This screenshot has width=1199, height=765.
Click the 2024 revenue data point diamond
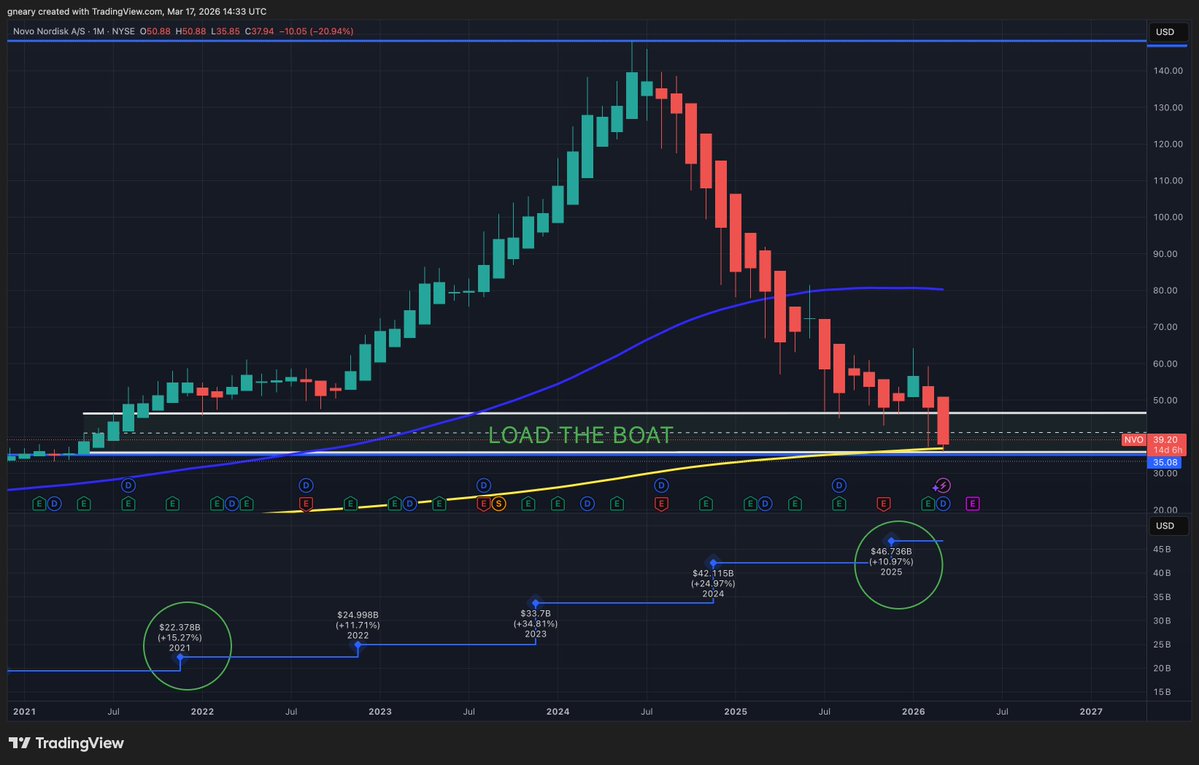[x=713, y=563]
